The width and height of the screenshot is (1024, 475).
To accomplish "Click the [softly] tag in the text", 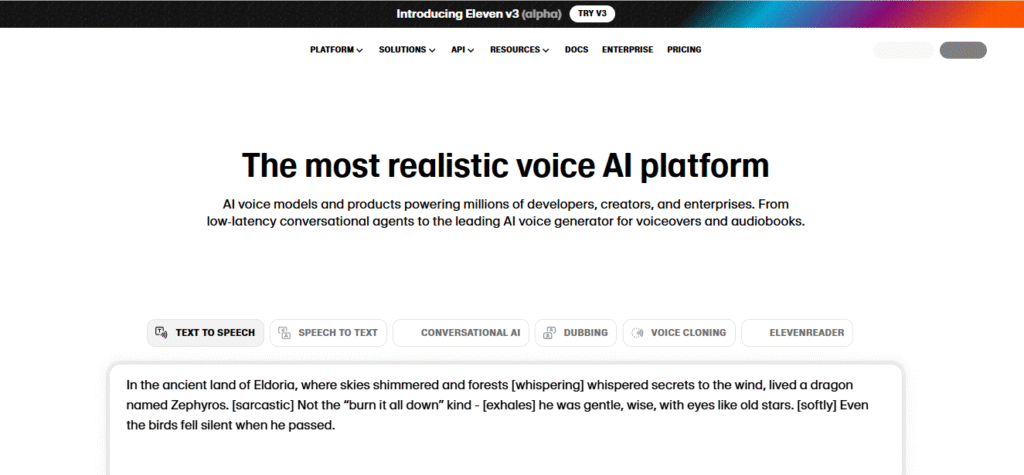I will tap(816, 405).
